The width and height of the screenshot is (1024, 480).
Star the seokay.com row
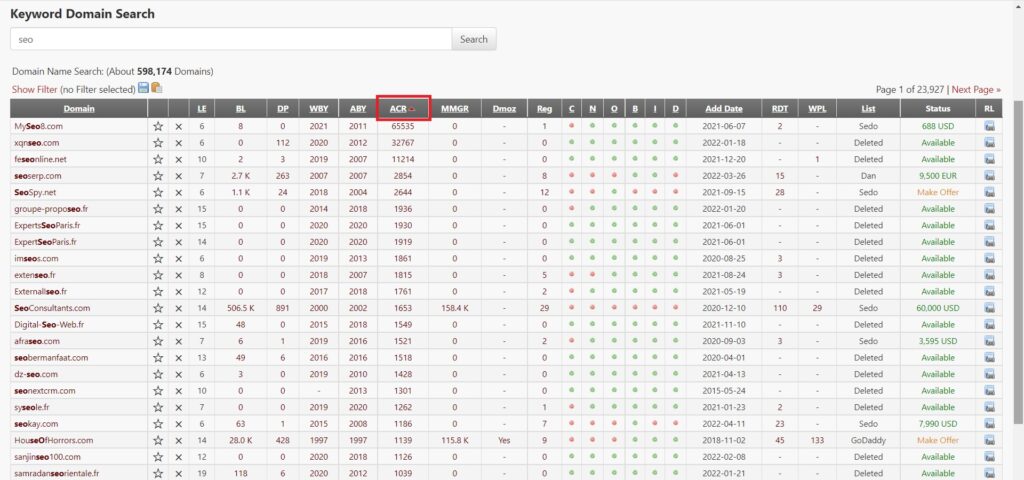(x=157, y=424)
